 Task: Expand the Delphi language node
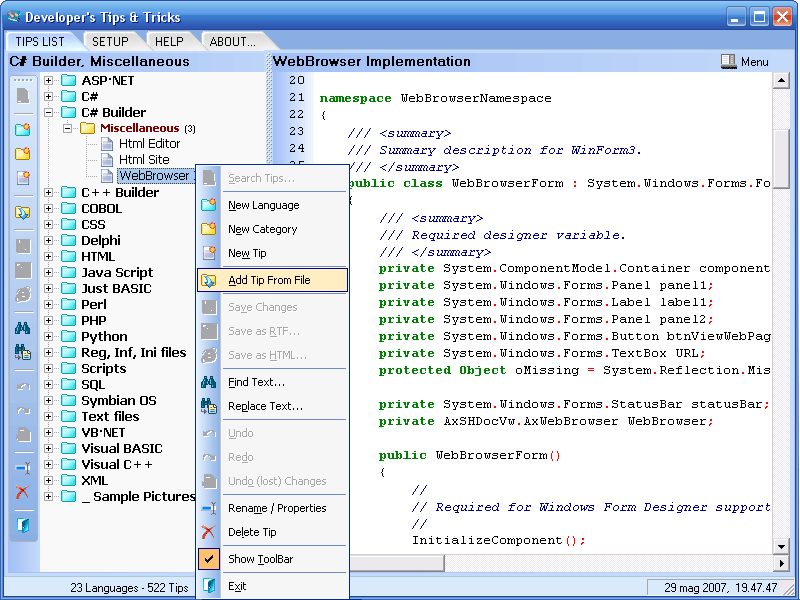(48, 240)
